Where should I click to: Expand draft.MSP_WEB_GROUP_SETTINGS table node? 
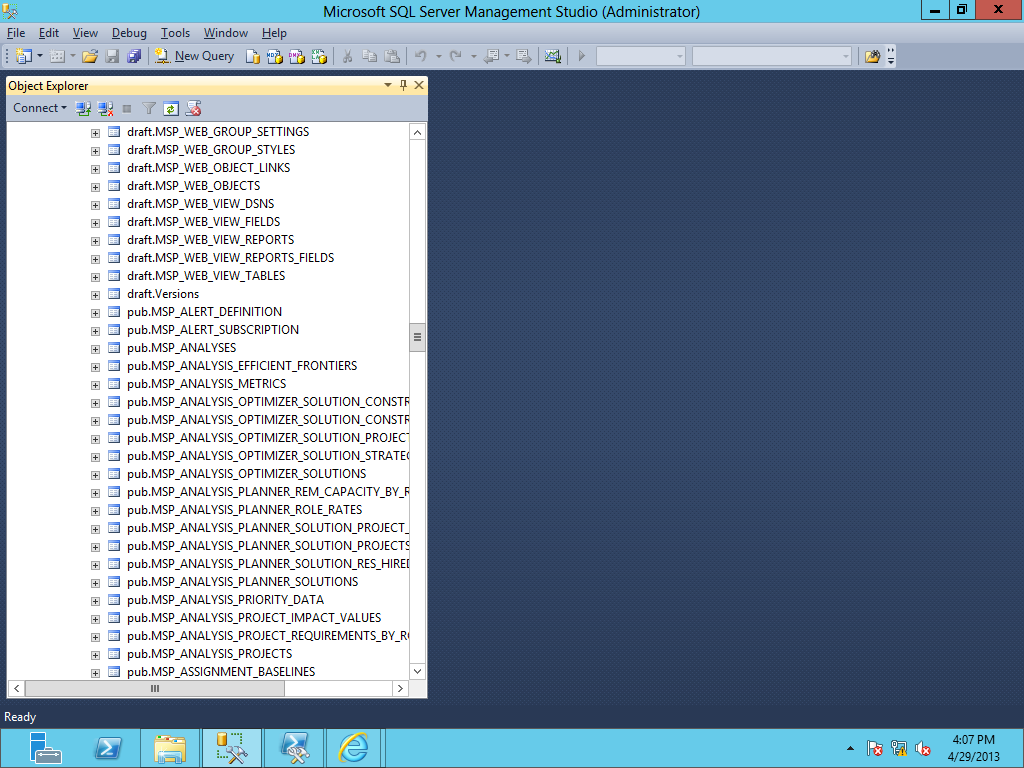click(x=95, y=133)
